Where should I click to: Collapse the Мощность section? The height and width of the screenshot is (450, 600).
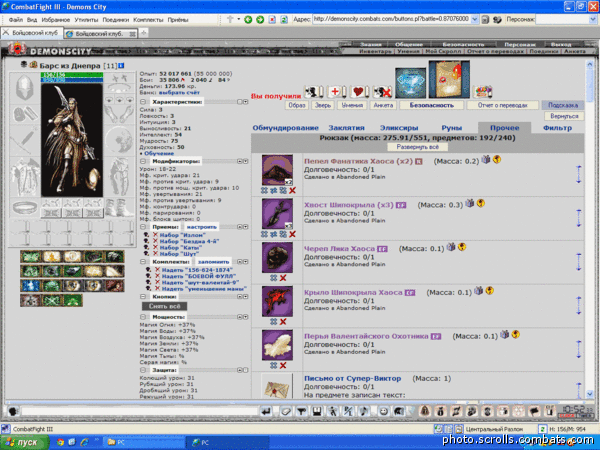click(143, 317)
